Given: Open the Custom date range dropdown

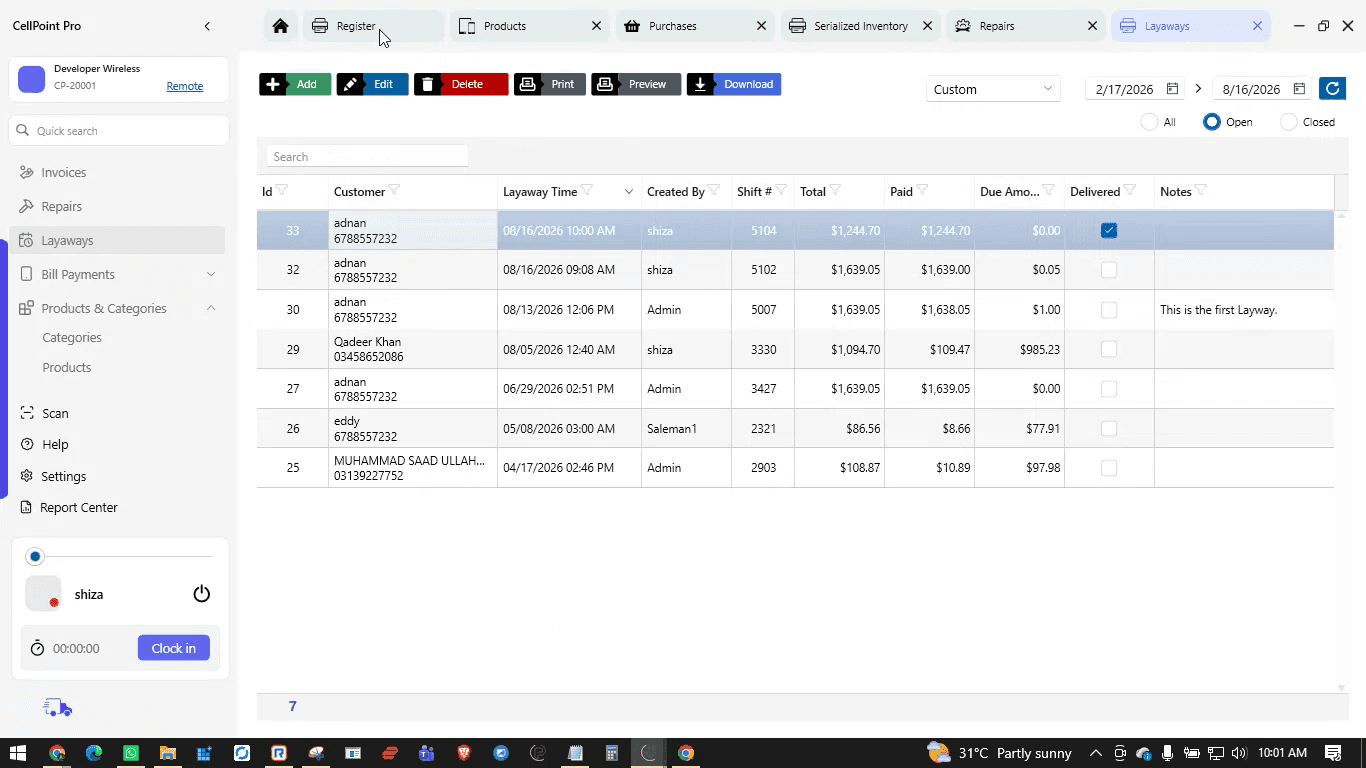Looking at the screenshot, I should tap(994, 89).
